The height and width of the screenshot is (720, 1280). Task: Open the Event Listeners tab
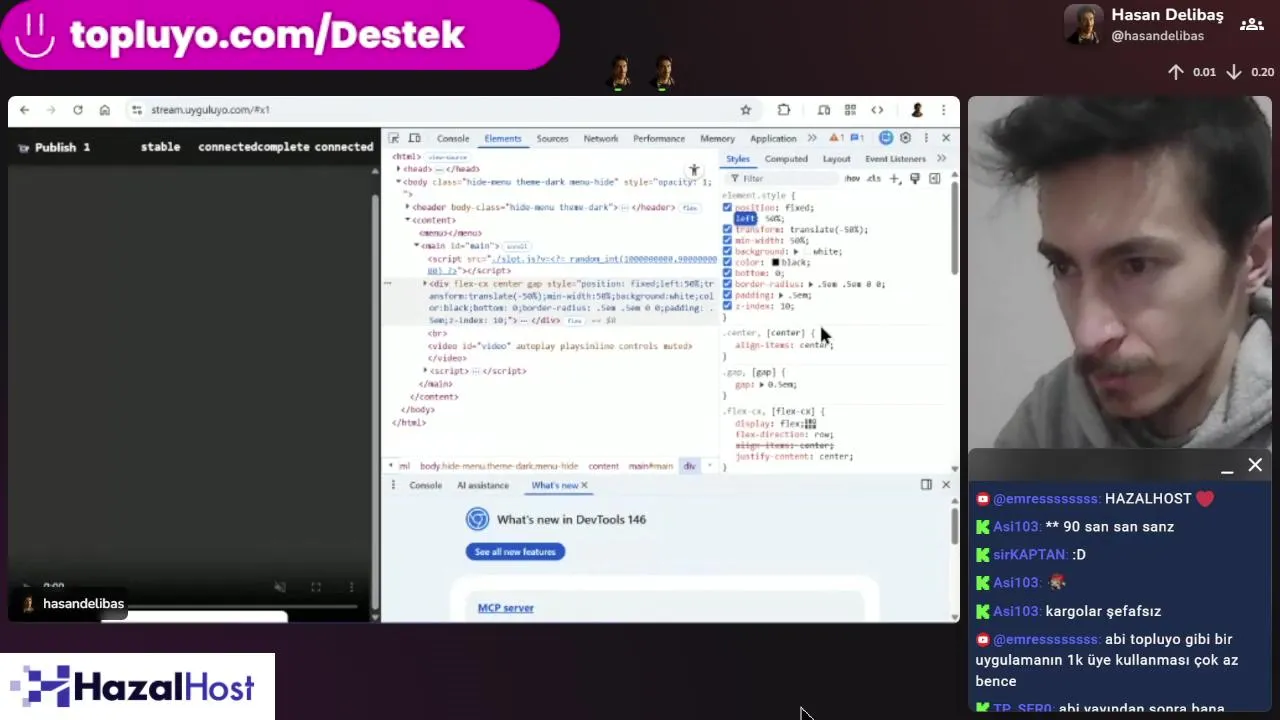[895, 159]
